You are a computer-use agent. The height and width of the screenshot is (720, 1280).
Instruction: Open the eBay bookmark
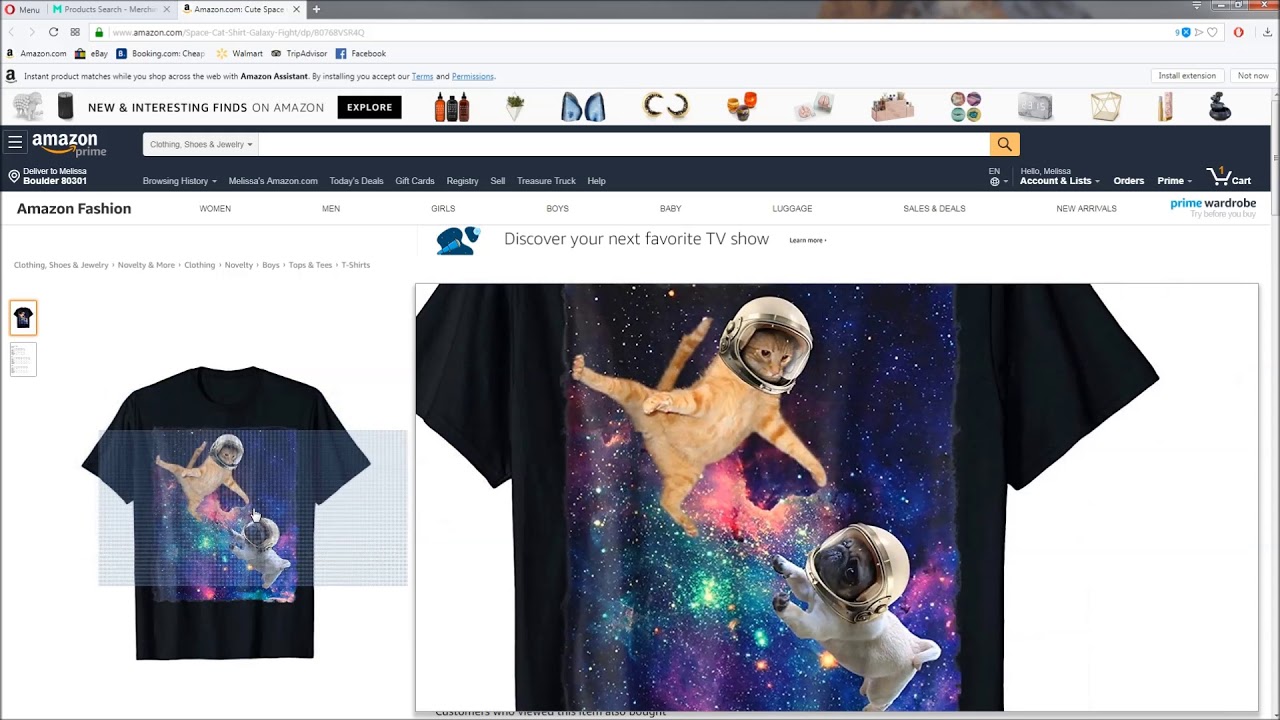[91, 54]
